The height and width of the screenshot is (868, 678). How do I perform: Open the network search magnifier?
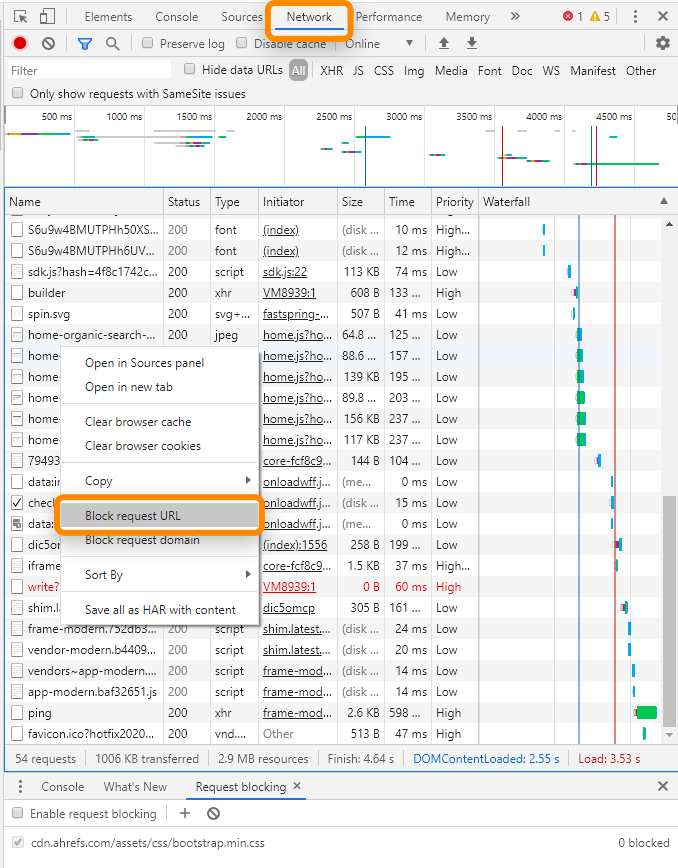click(x=113, y=44)
